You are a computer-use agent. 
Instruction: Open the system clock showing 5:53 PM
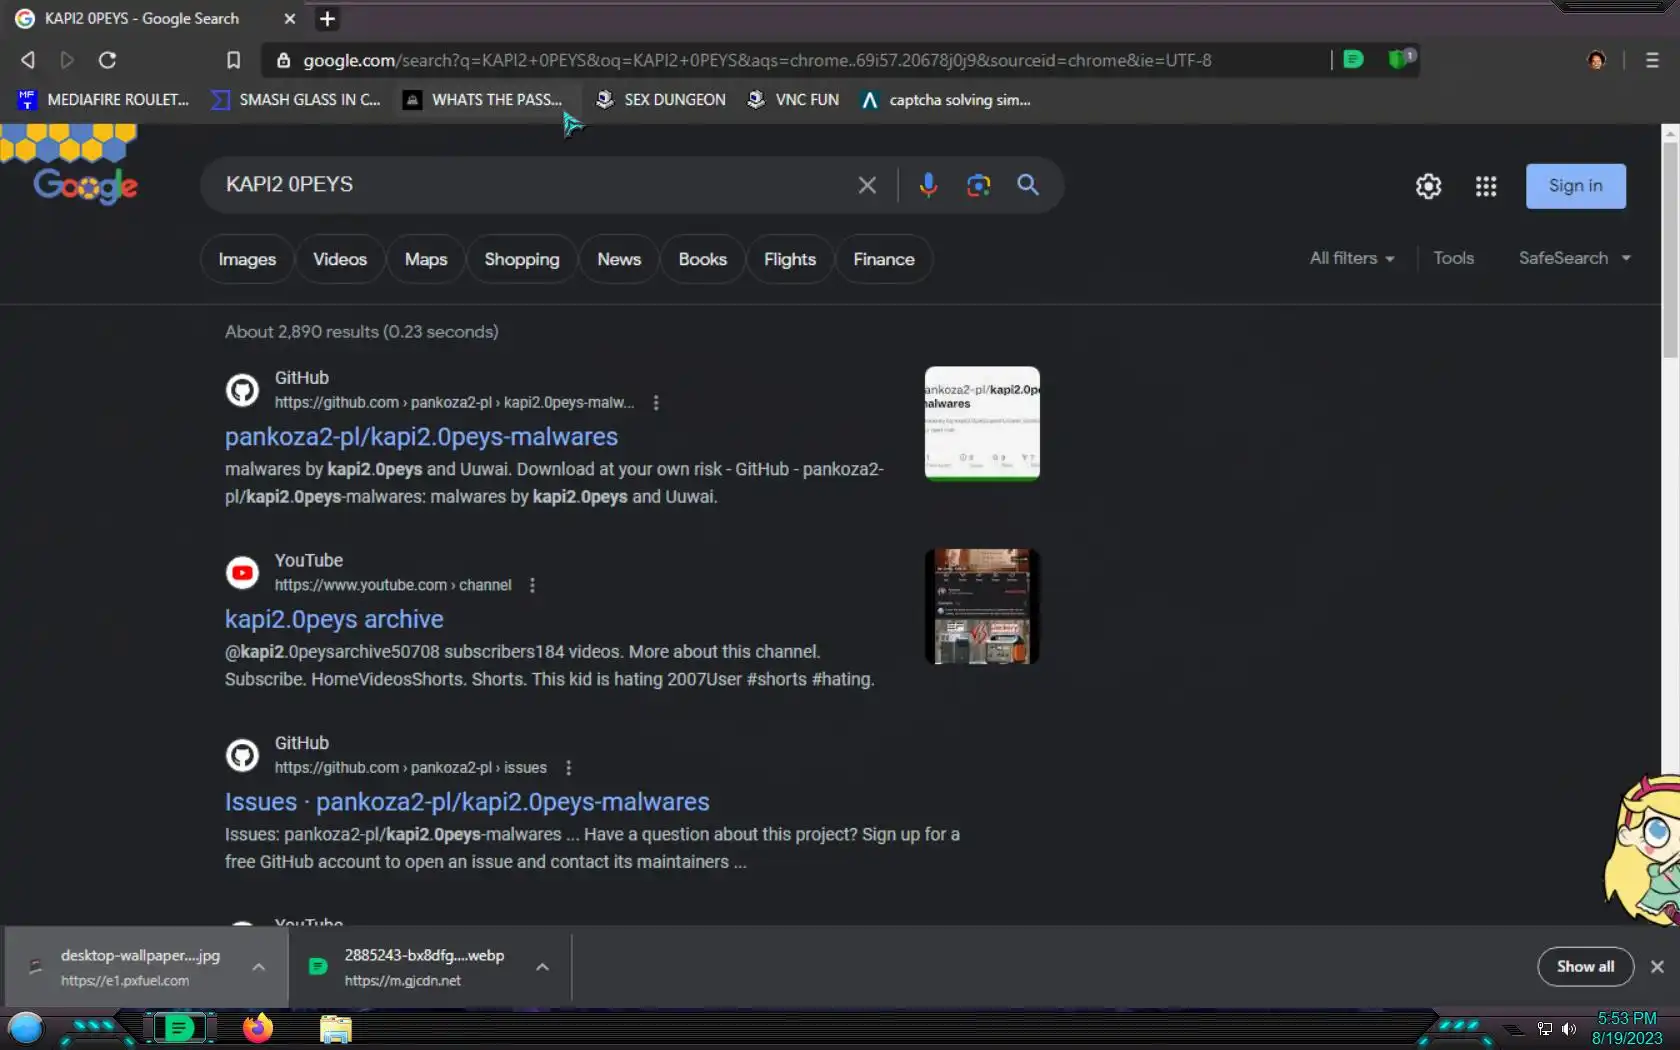(x=1627, y=1028)
